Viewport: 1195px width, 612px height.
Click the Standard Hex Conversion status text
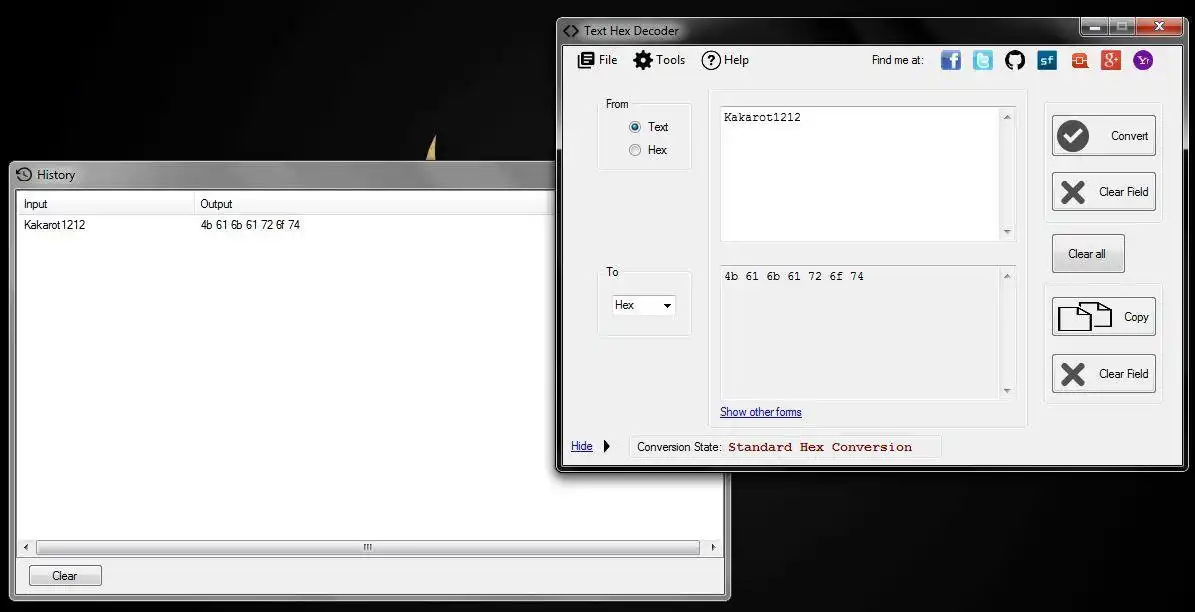[x=819, y=447]
